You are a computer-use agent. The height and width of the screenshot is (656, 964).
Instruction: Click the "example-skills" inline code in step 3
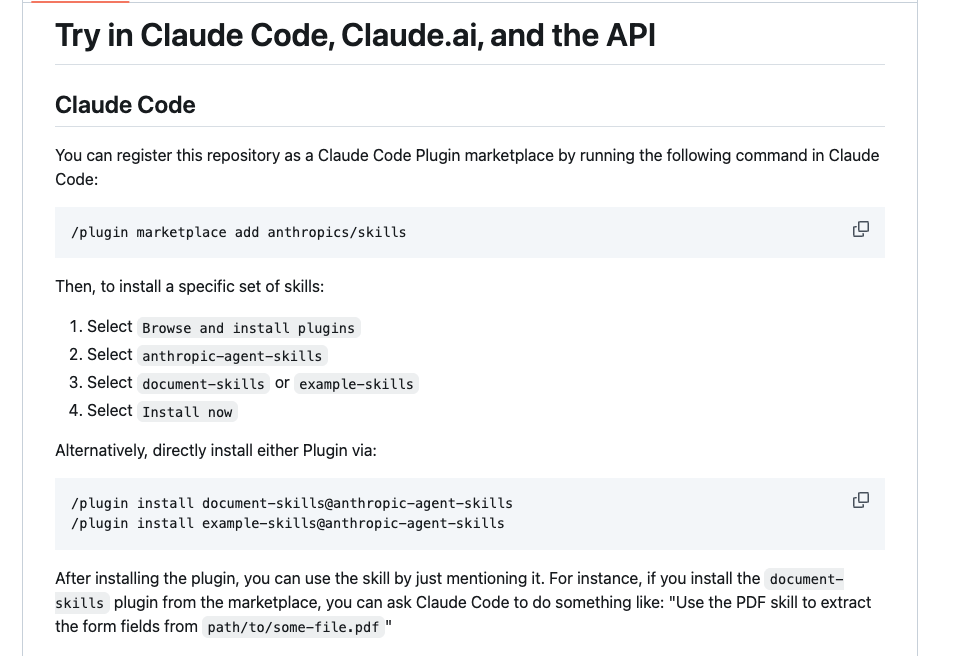pos(355,384)
